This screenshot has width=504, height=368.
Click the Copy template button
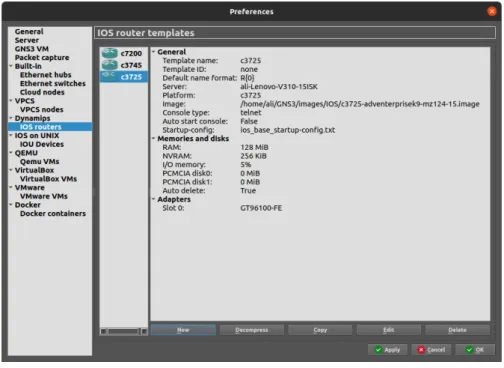tap(320, 330)
